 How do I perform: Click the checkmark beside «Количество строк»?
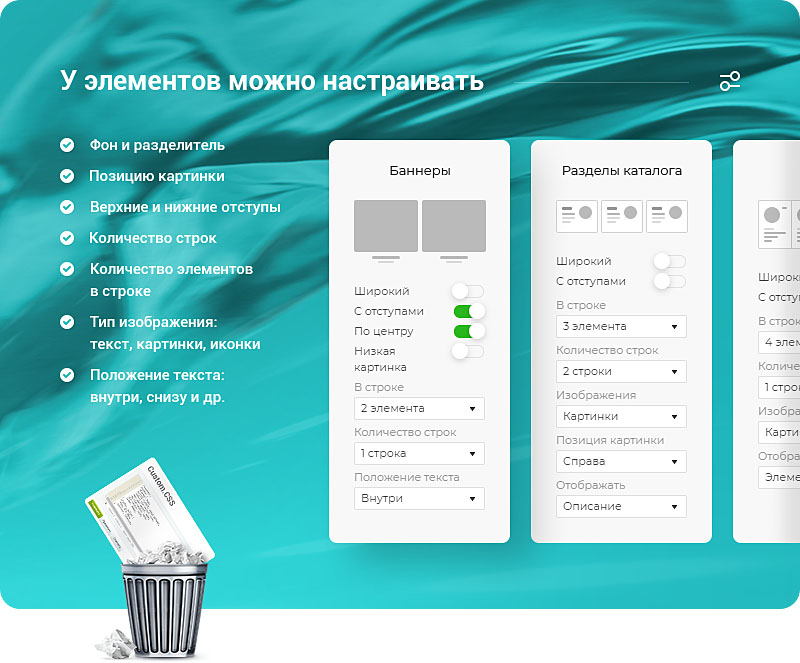(x=68, y=239)
